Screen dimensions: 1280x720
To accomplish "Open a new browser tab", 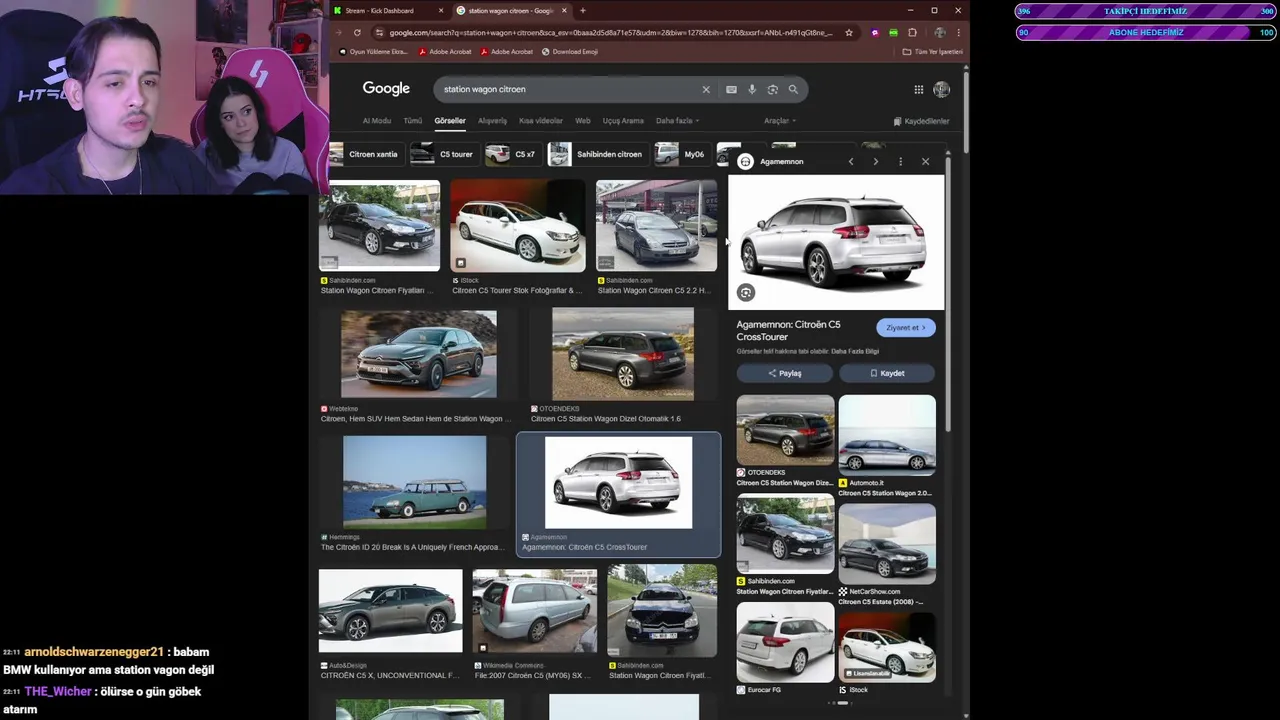I will click(583, 10).
